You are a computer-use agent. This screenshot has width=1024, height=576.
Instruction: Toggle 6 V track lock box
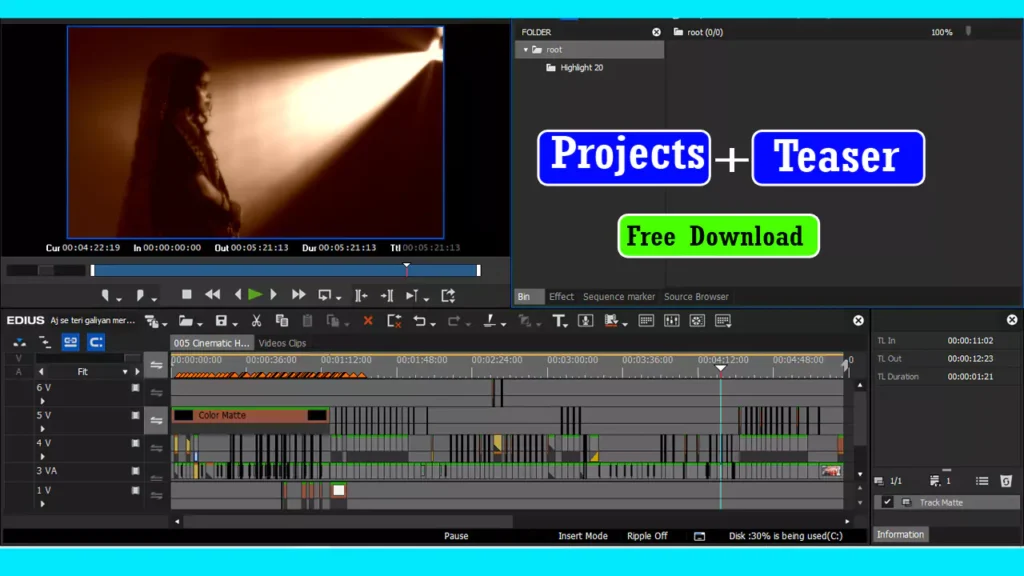[x=135, y=387]
